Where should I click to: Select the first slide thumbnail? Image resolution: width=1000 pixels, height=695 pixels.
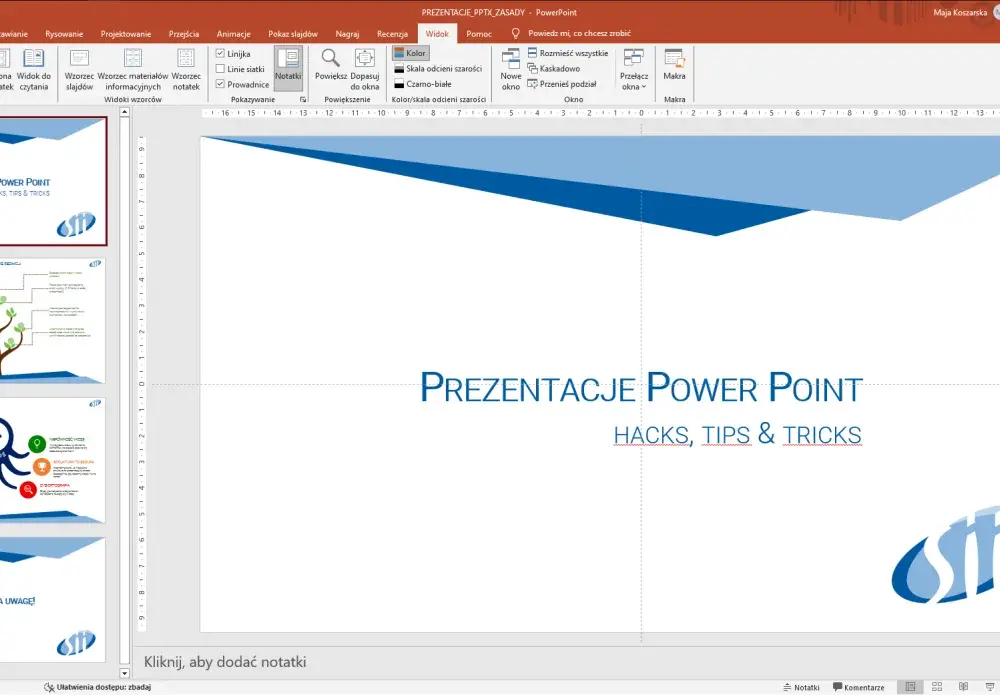[x=52, y=181]
